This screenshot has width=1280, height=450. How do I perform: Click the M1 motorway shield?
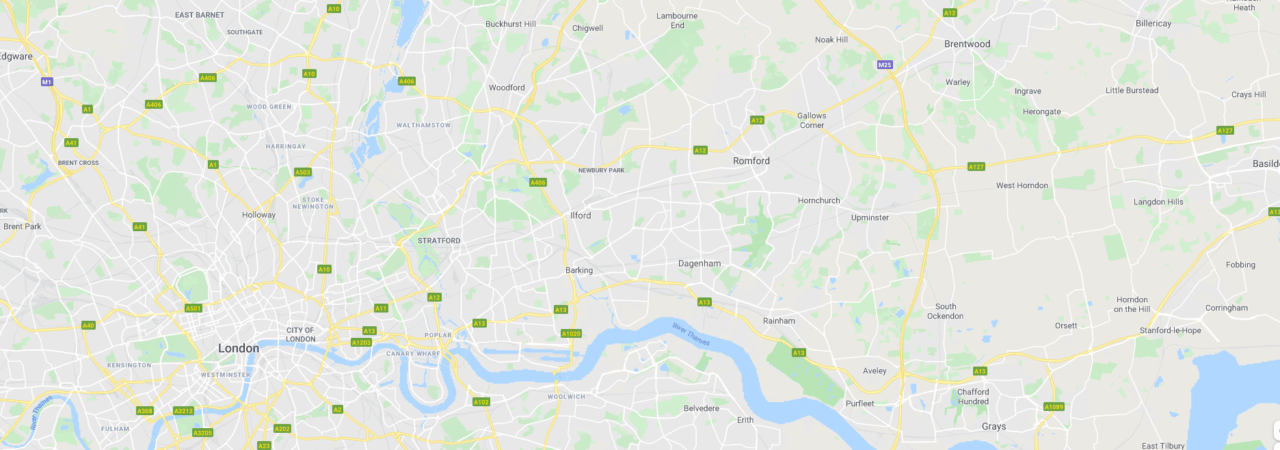coord(46,82)
